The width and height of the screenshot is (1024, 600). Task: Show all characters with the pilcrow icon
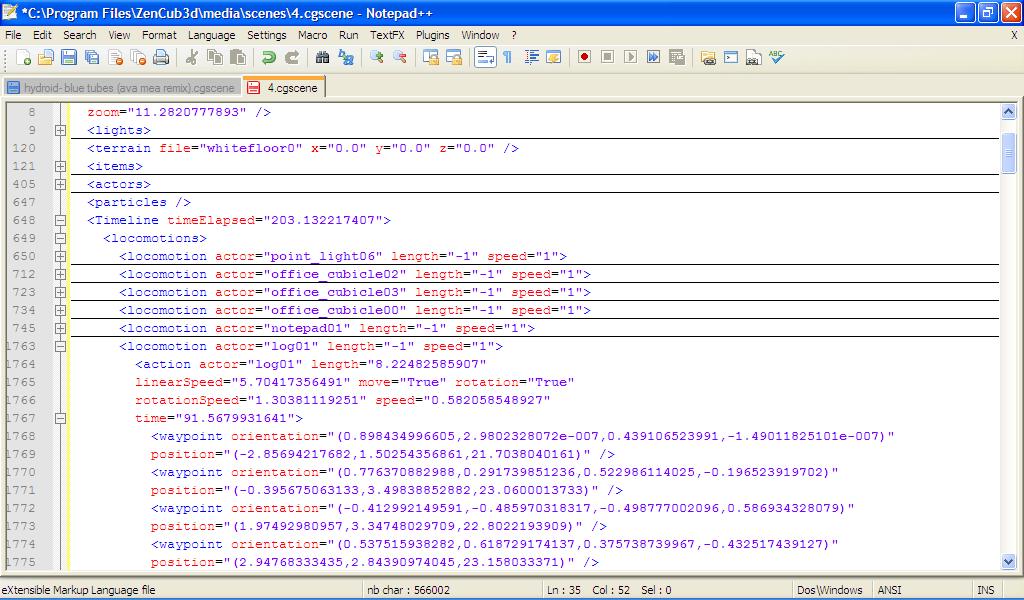click(x=506, y=57)
